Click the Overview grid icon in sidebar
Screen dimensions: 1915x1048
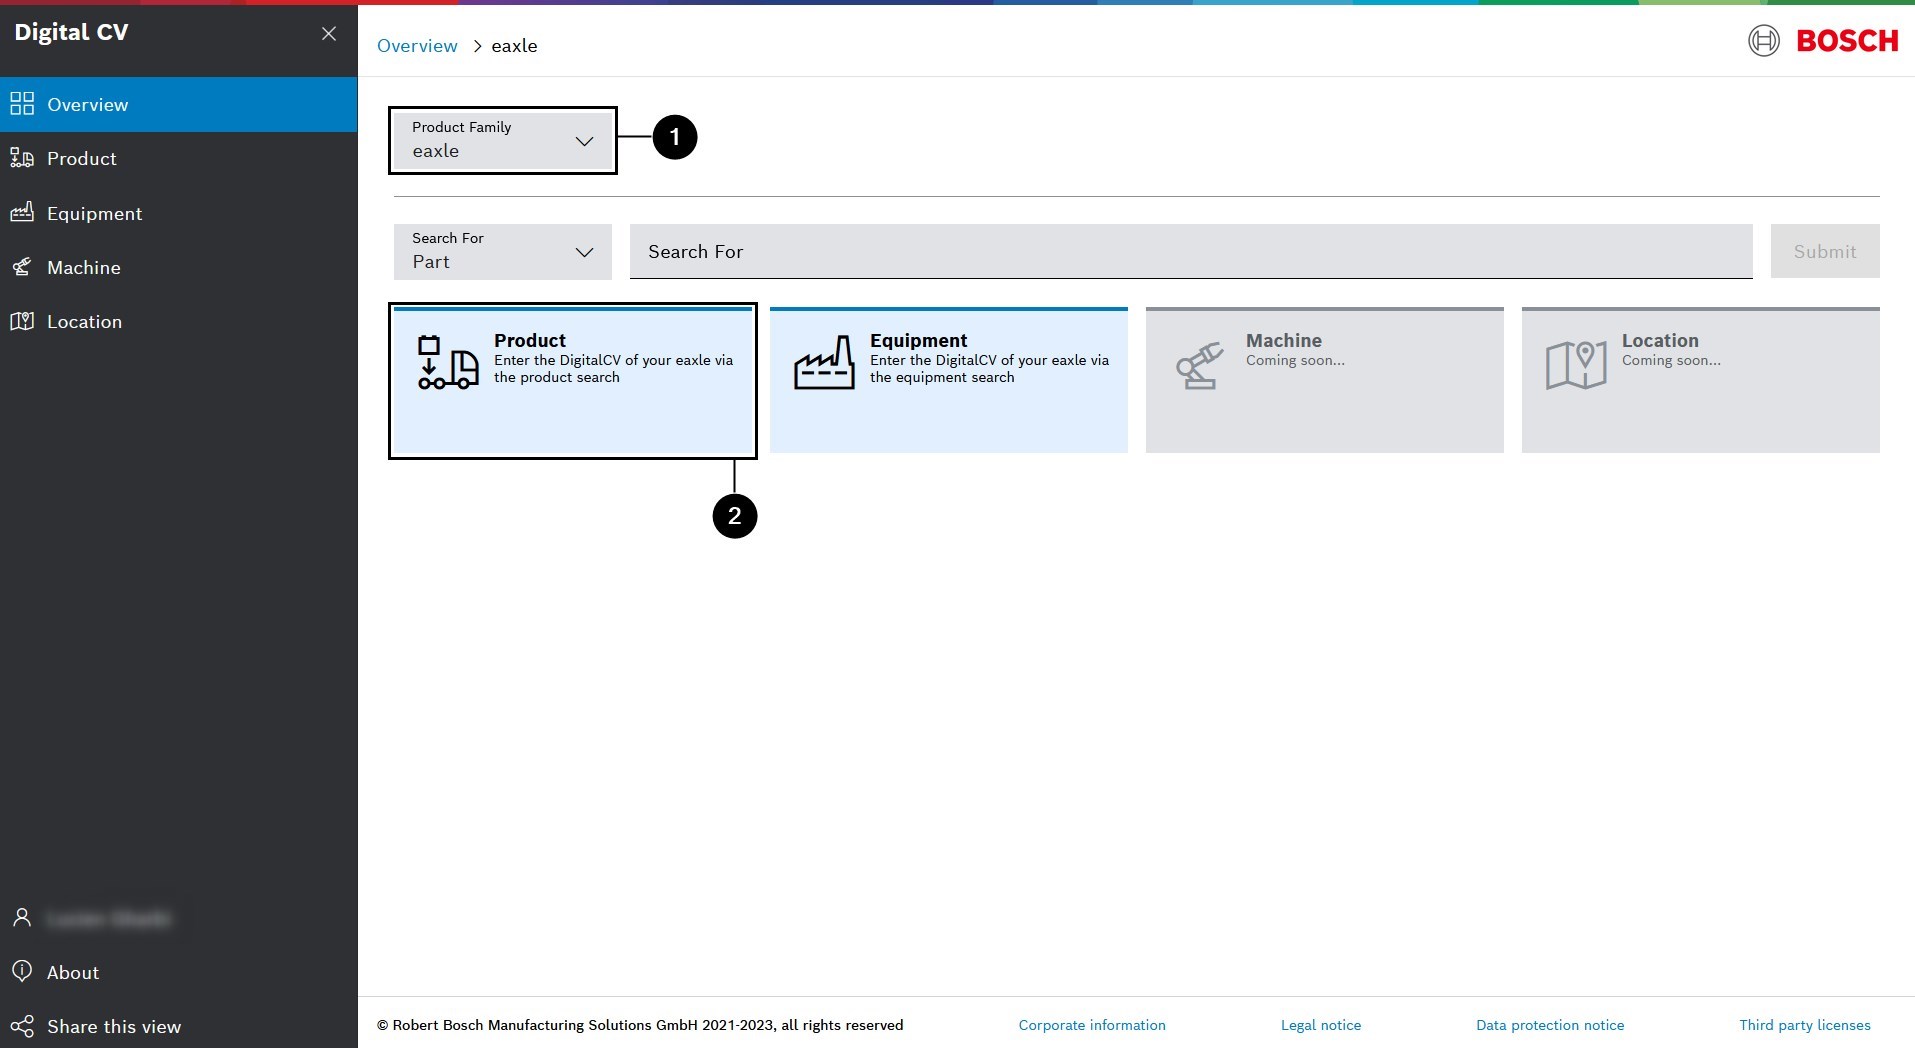[x=22, y=104]
